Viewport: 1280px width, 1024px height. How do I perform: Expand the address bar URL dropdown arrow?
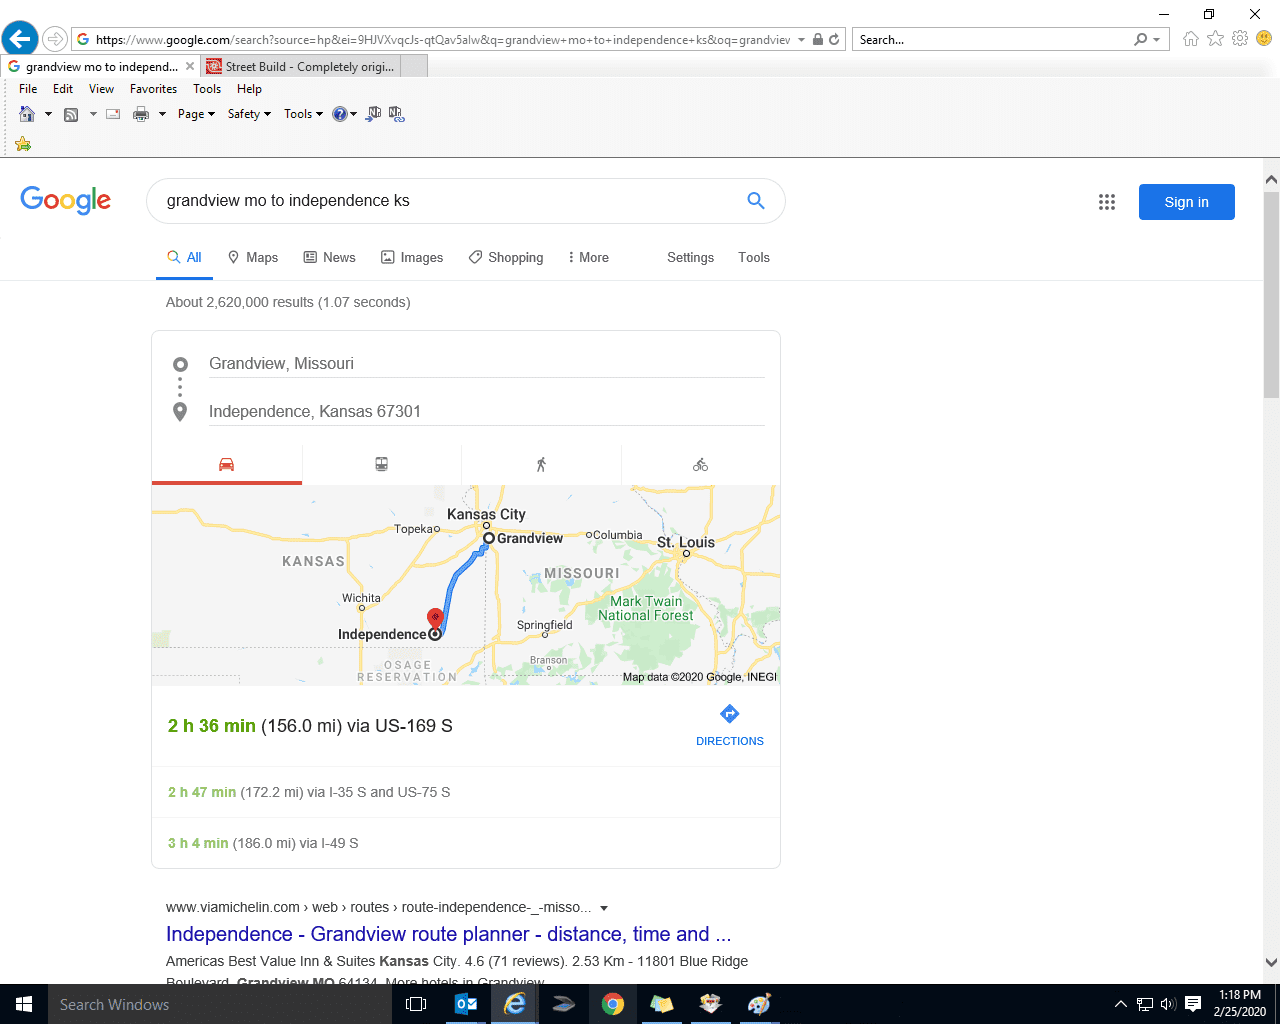(801, 40)
